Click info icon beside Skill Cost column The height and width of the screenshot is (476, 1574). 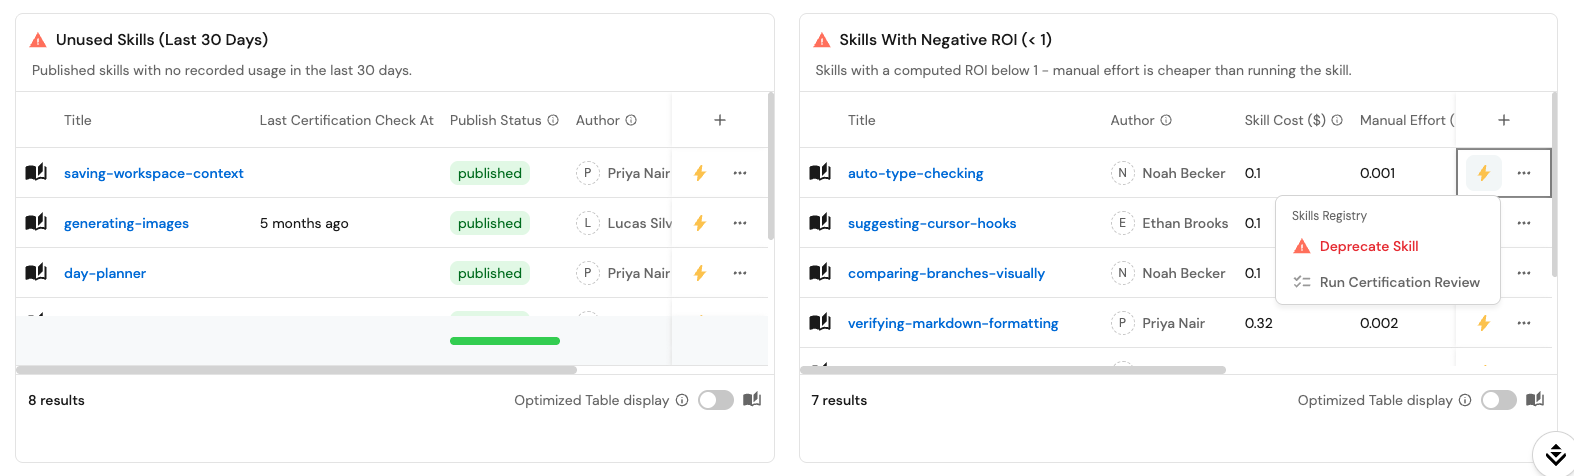pyautogui.click(x=1337, y=120)
